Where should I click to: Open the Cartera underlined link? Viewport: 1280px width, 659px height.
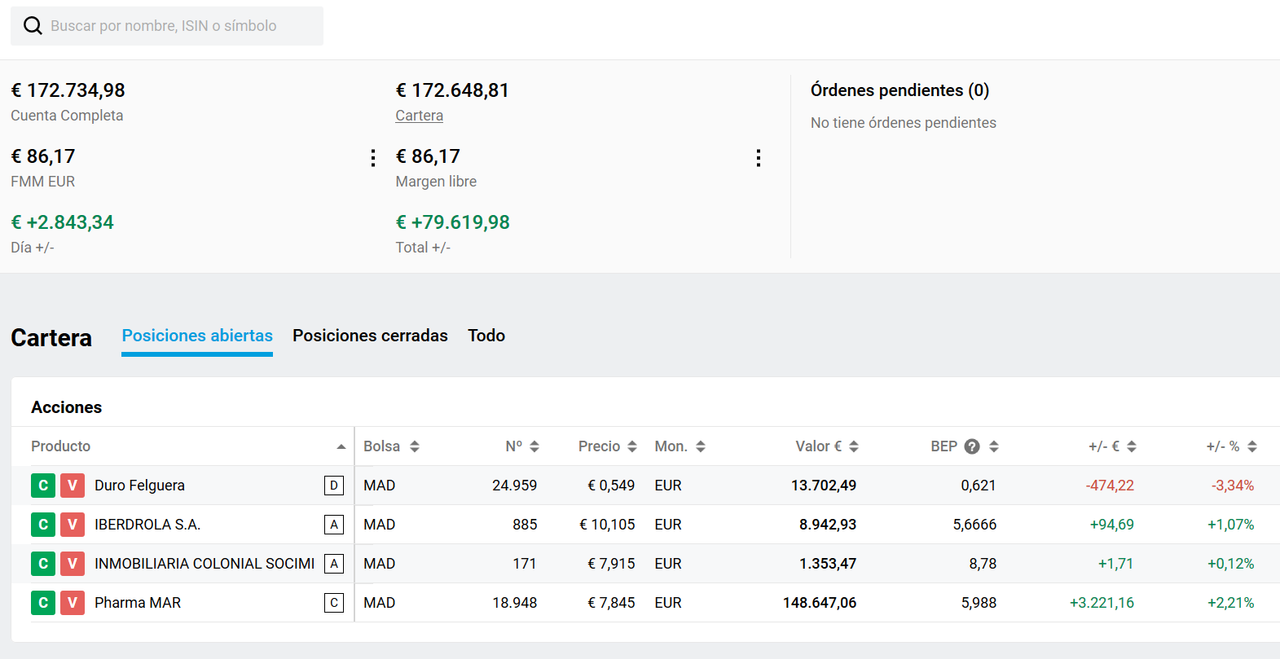(419, 115)
